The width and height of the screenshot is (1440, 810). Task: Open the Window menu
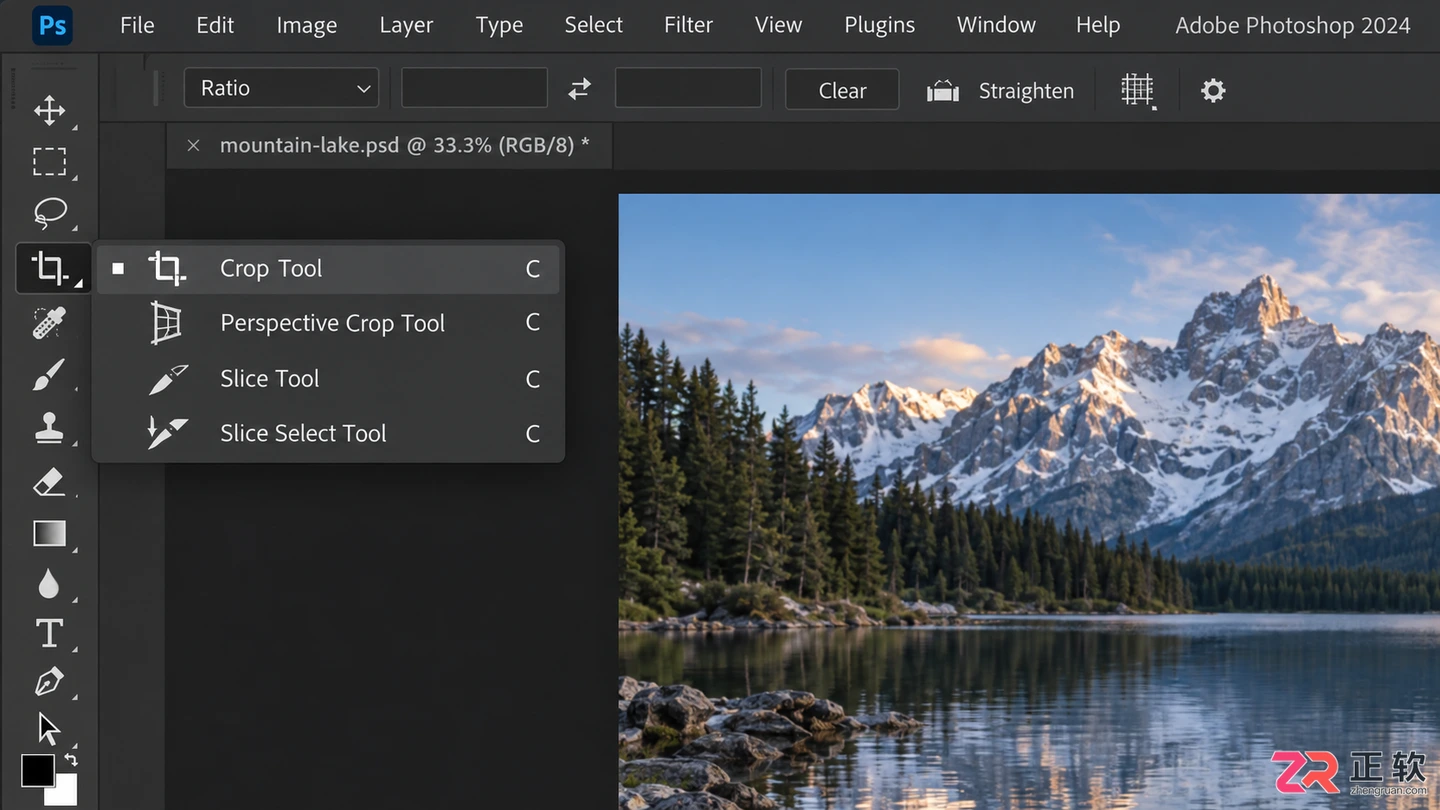[x=995, y=25]
